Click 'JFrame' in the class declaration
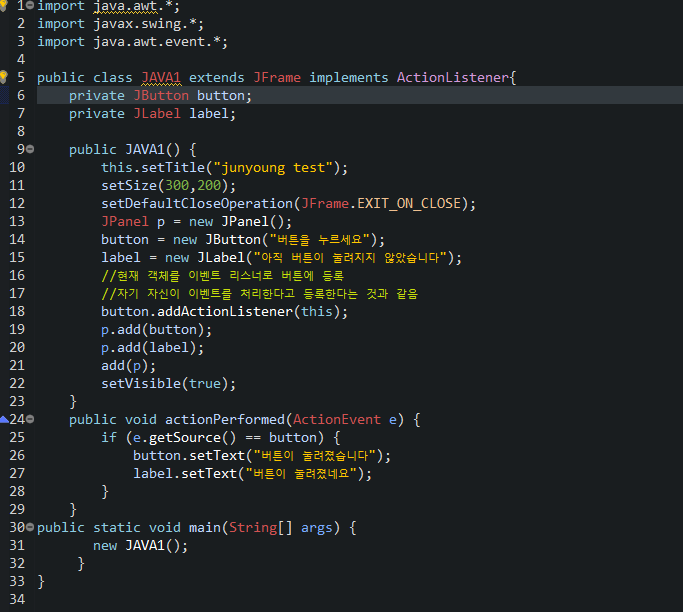 pyautogui.click(x=277, y=78)
